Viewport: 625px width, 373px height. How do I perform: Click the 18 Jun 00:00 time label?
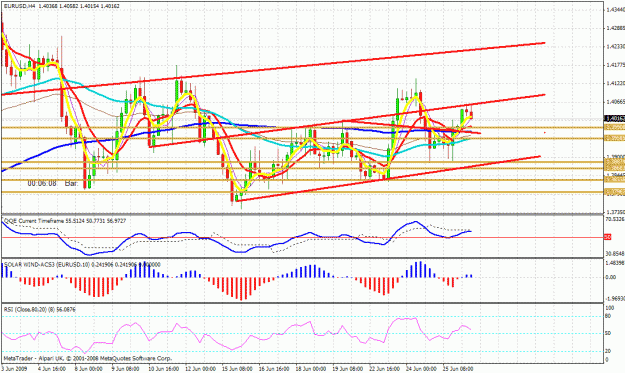(311, 369)
